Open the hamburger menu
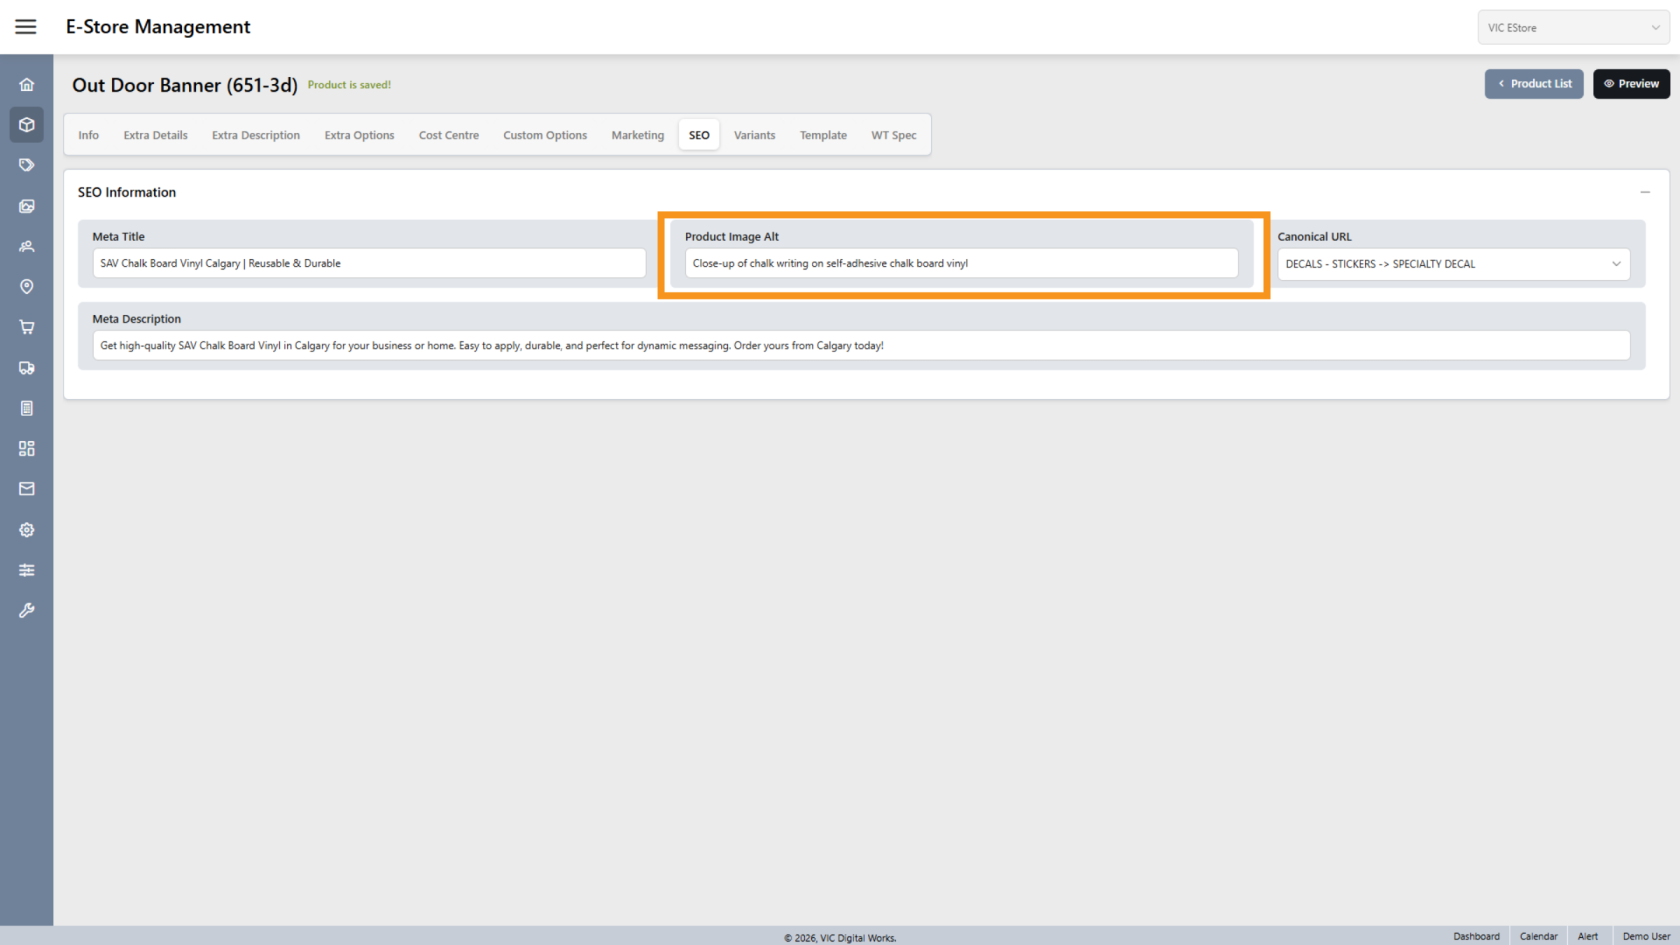1680x945 pixels. click(26, 27)
